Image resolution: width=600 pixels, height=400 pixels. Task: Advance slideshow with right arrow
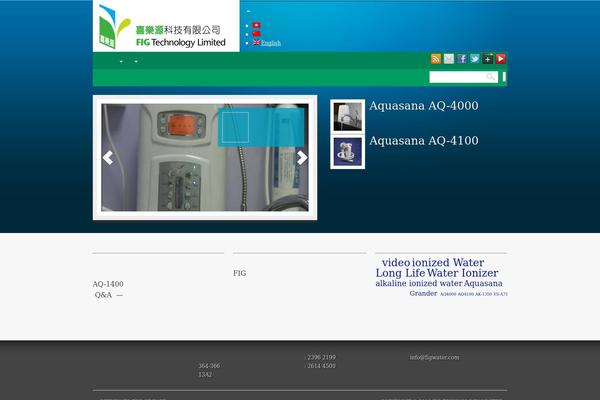point(302,157)
